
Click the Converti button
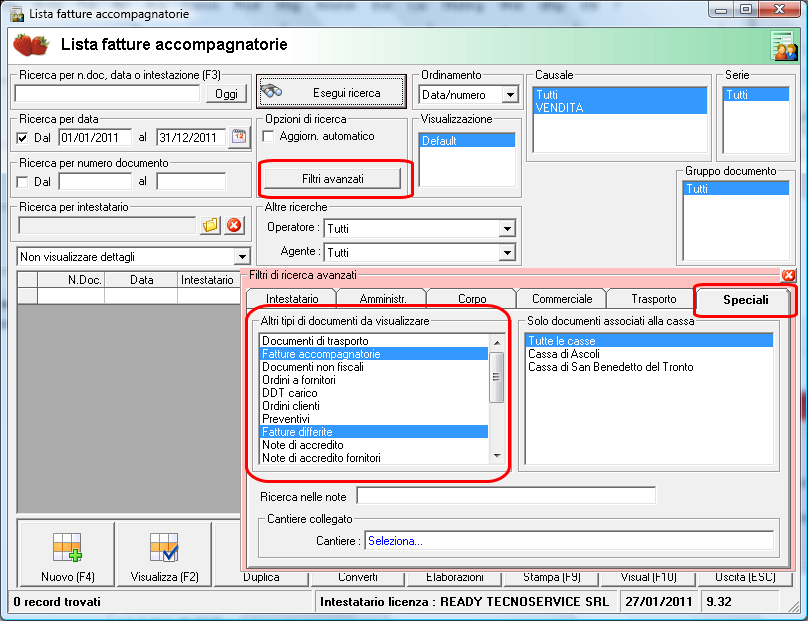[358, 577]
